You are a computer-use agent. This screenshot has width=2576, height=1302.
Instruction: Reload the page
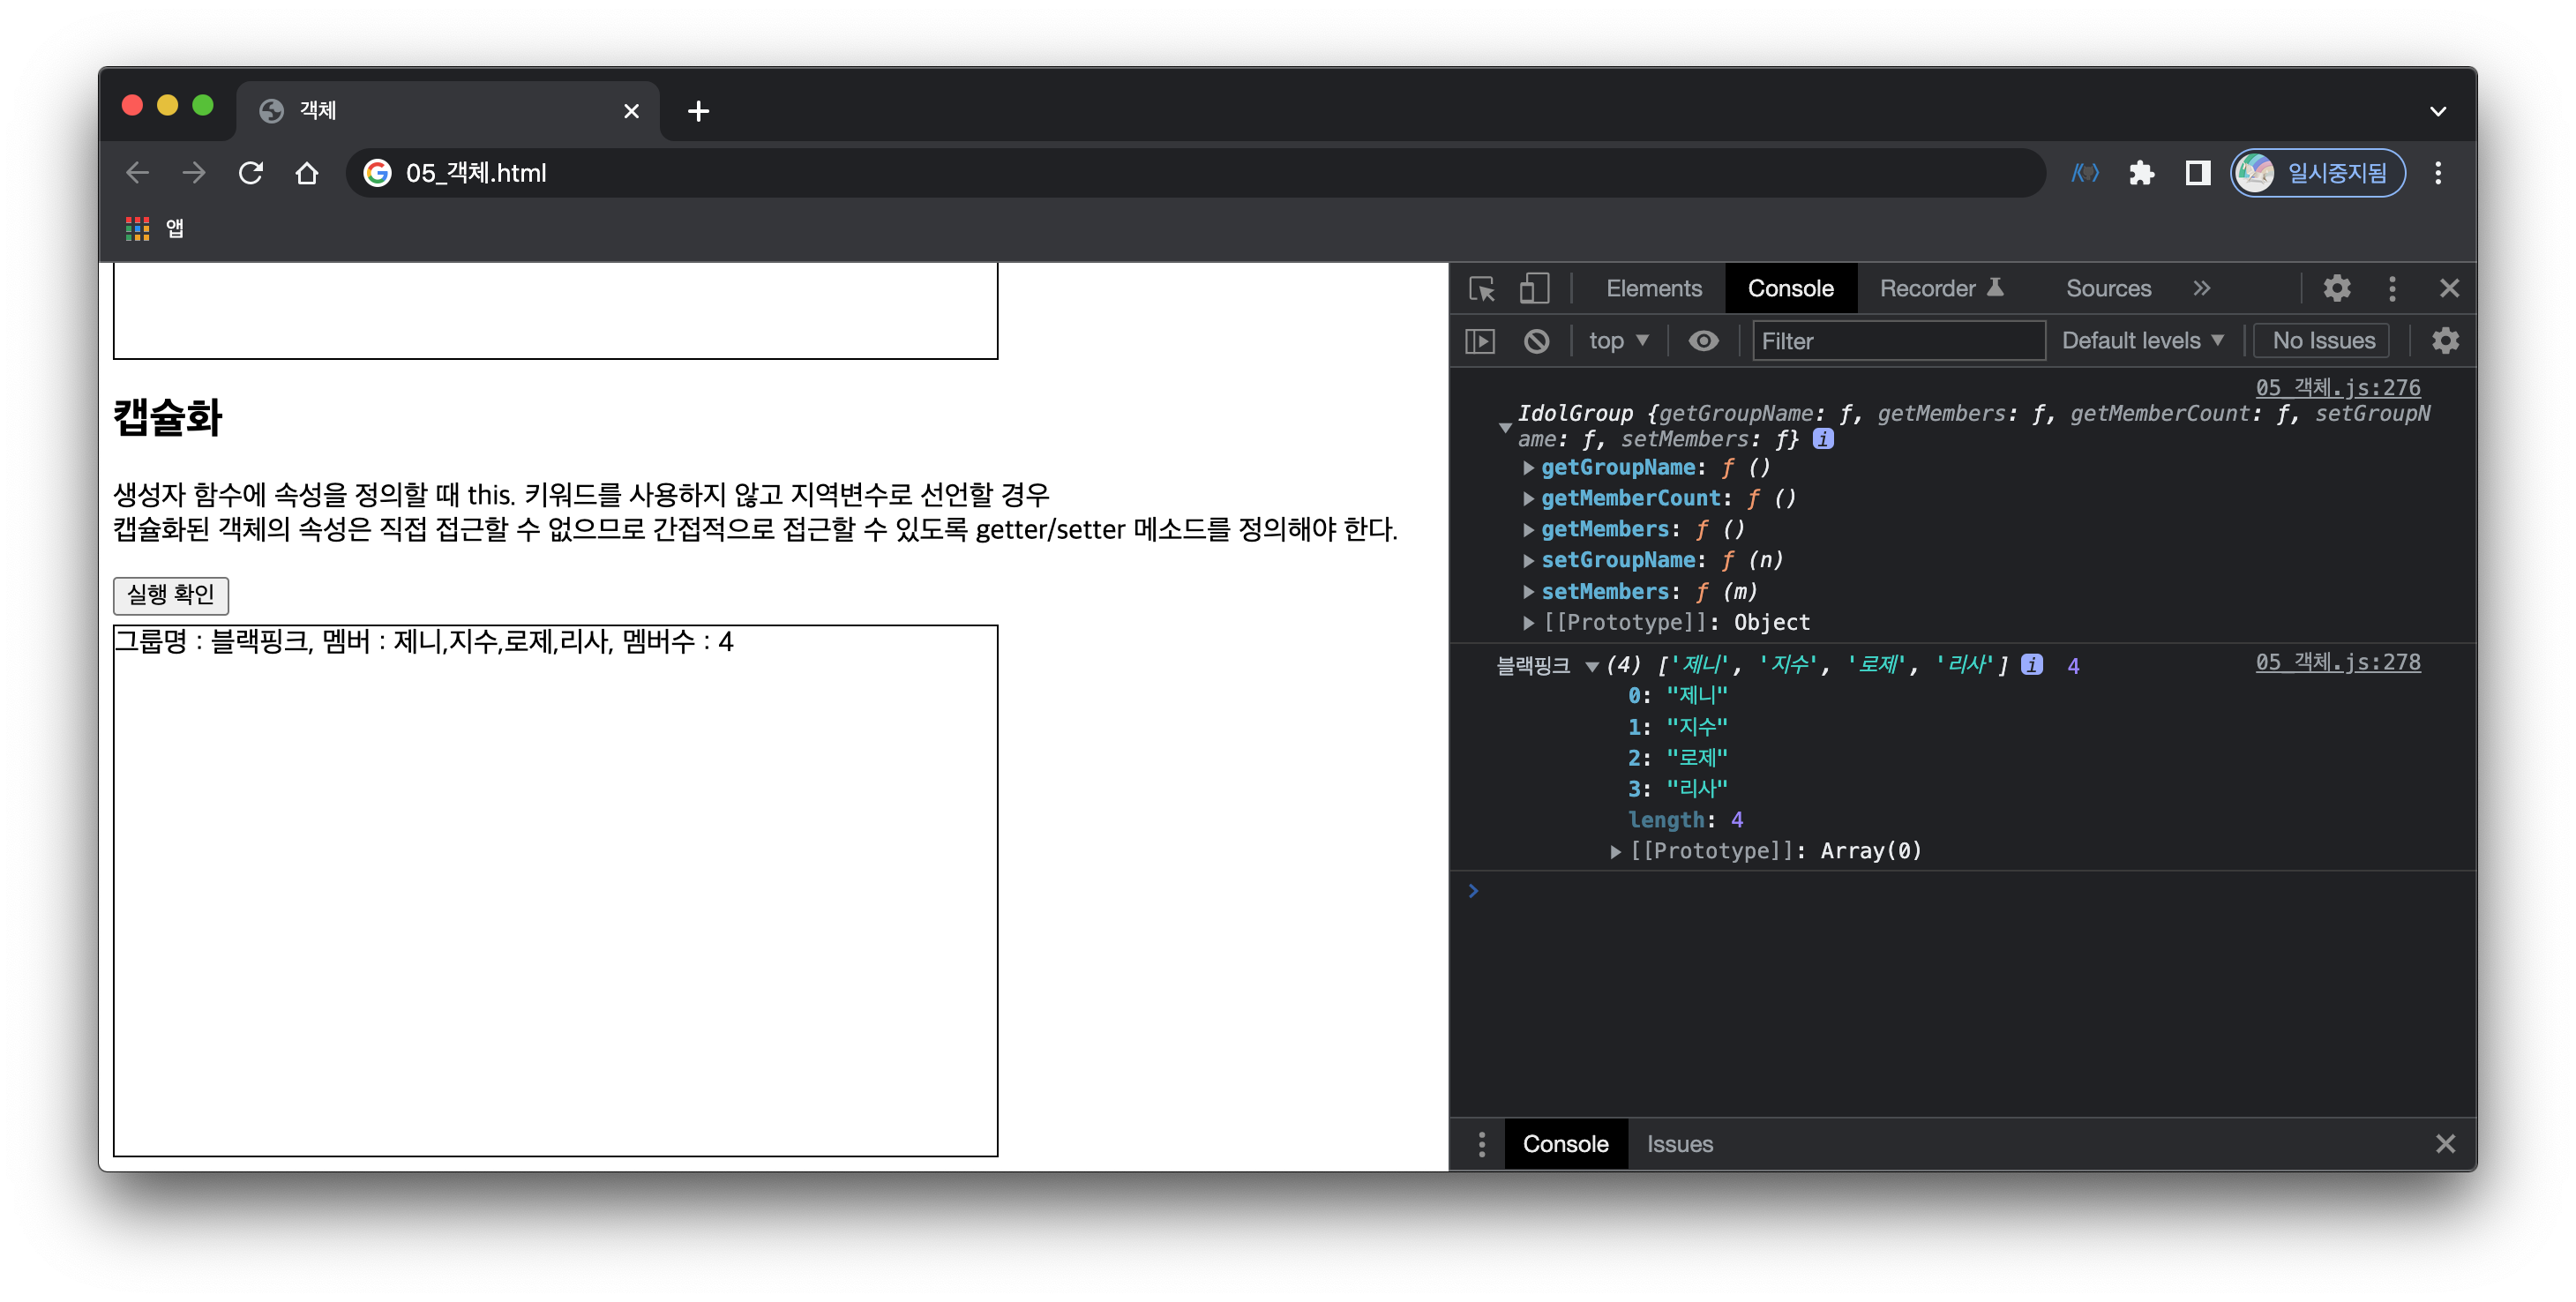(250, 173)
